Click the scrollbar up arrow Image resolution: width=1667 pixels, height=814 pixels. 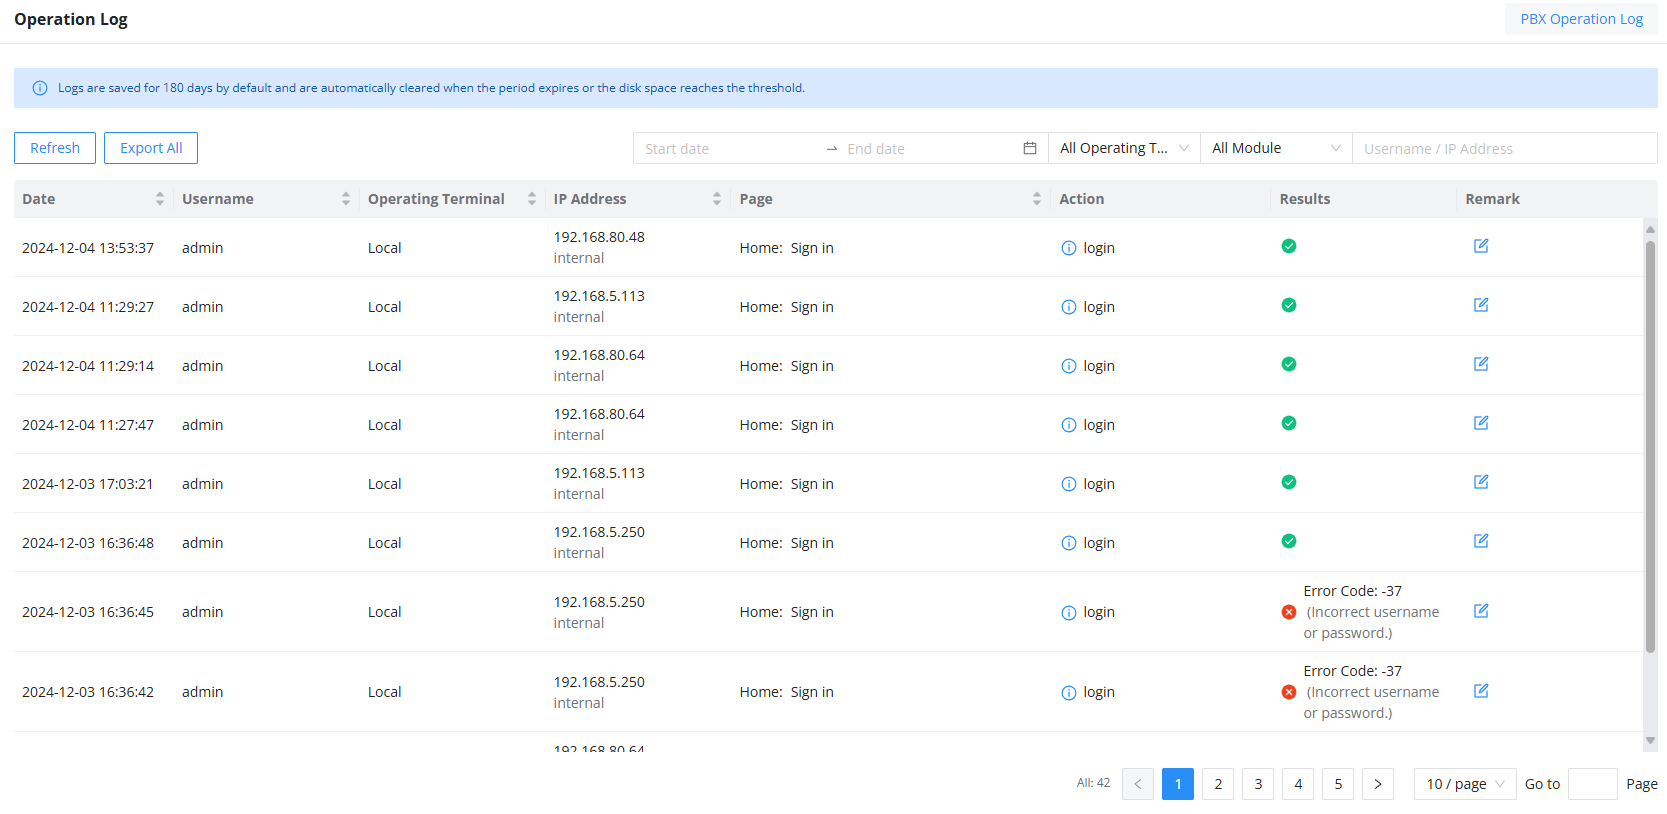(x=1650, y=229)
